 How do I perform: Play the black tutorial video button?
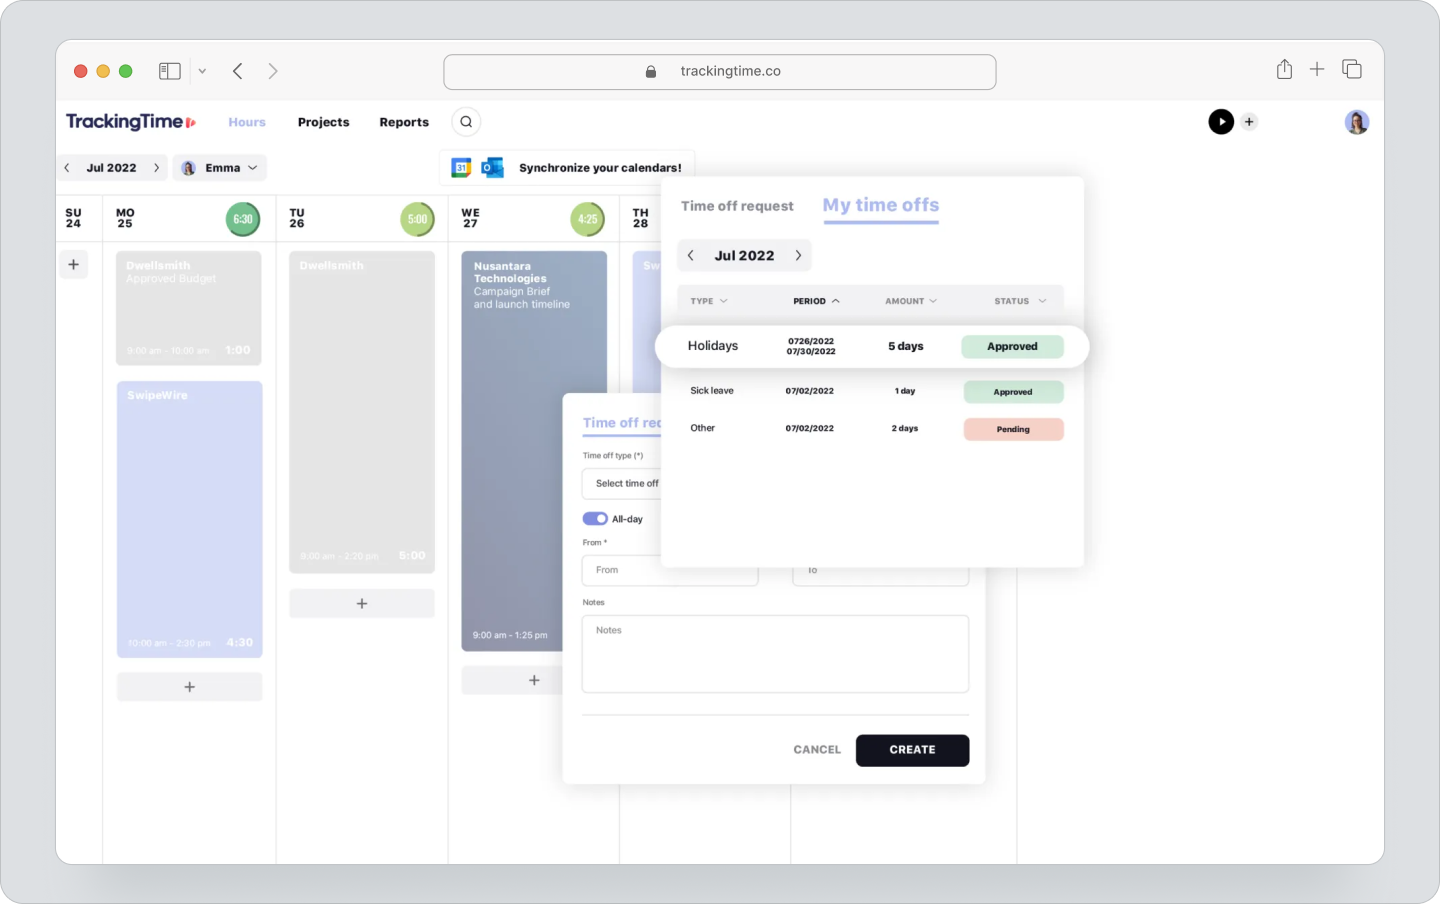[x=1221, y=121]
